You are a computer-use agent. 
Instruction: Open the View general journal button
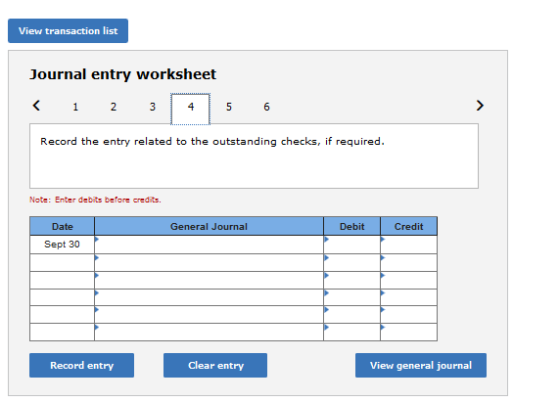point(421,365)
